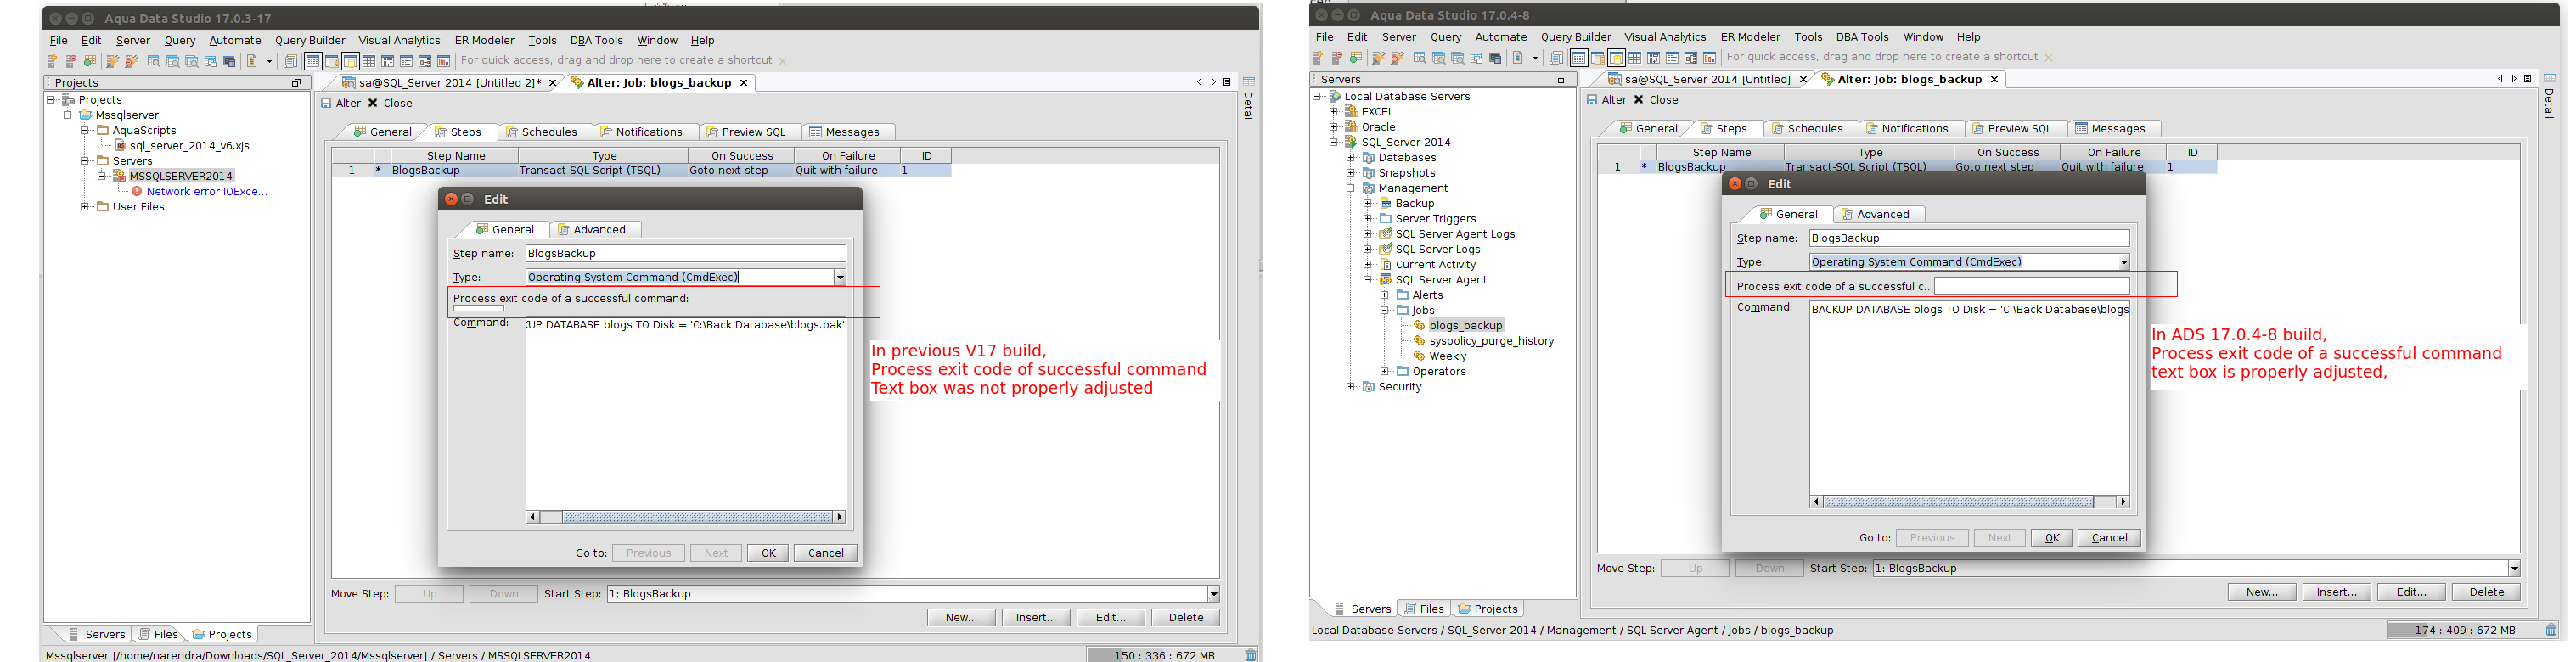Click the Close X icon in the right window's Alter toolbar
The height and width of the screenshot is (662, 2576).
[1639, 100]
